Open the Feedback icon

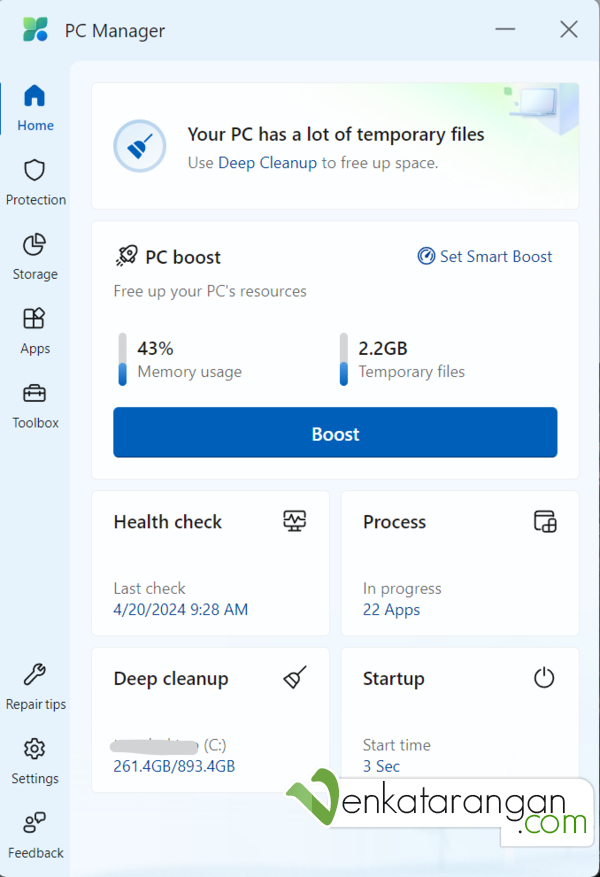click(35, 823)
